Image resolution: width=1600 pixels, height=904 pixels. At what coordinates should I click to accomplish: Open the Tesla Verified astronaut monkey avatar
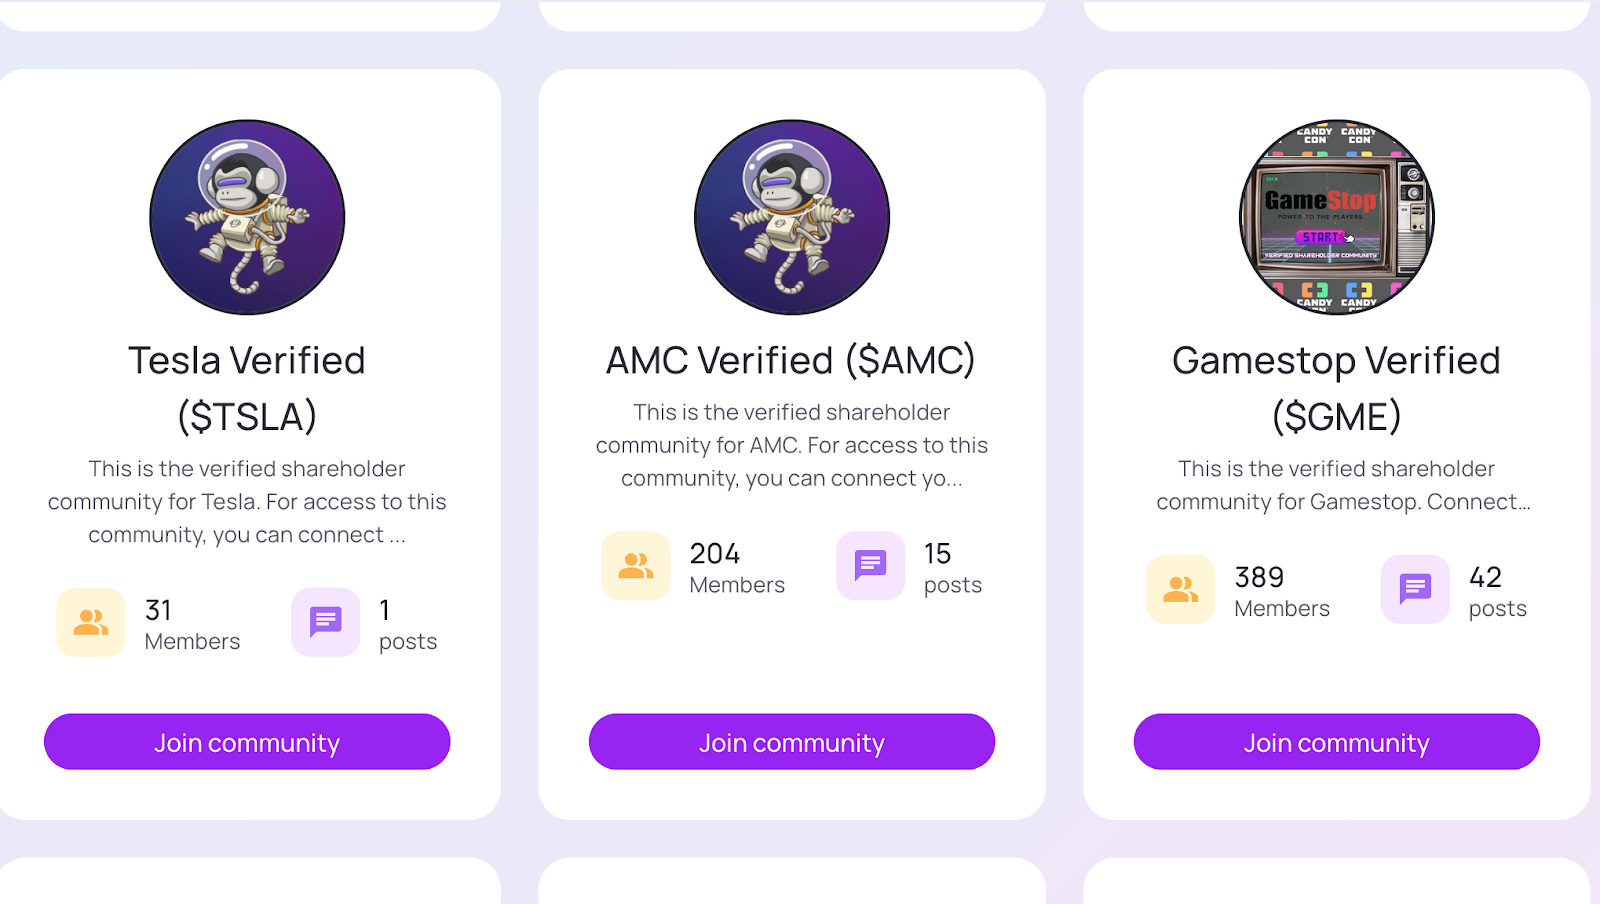pos(247,217)
